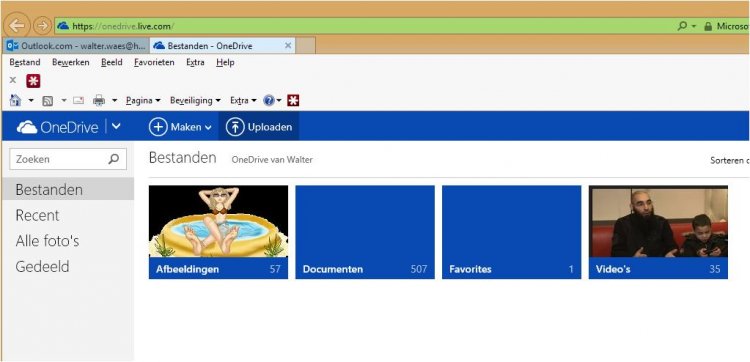750x362 pixels.
Task: Open the Maken dropdown
Action: (180, 127)
